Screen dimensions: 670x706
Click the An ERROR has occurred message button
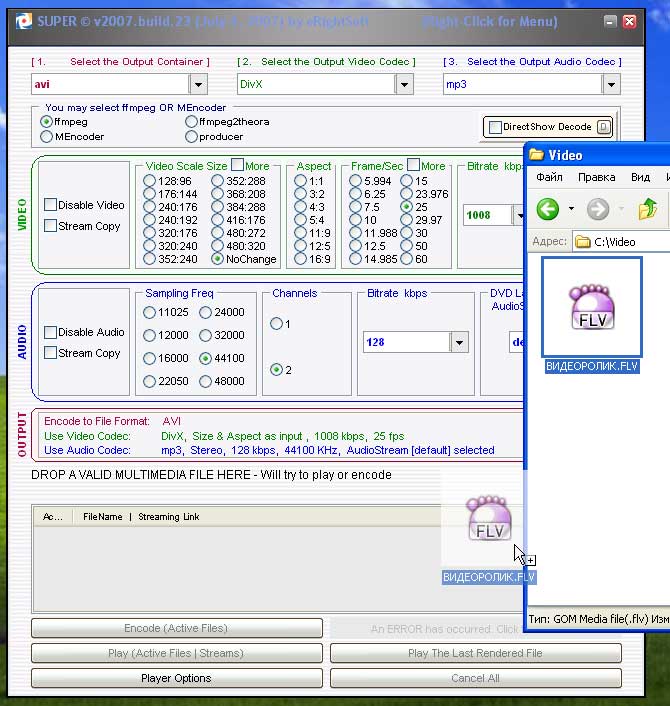(x=427, y=629)
